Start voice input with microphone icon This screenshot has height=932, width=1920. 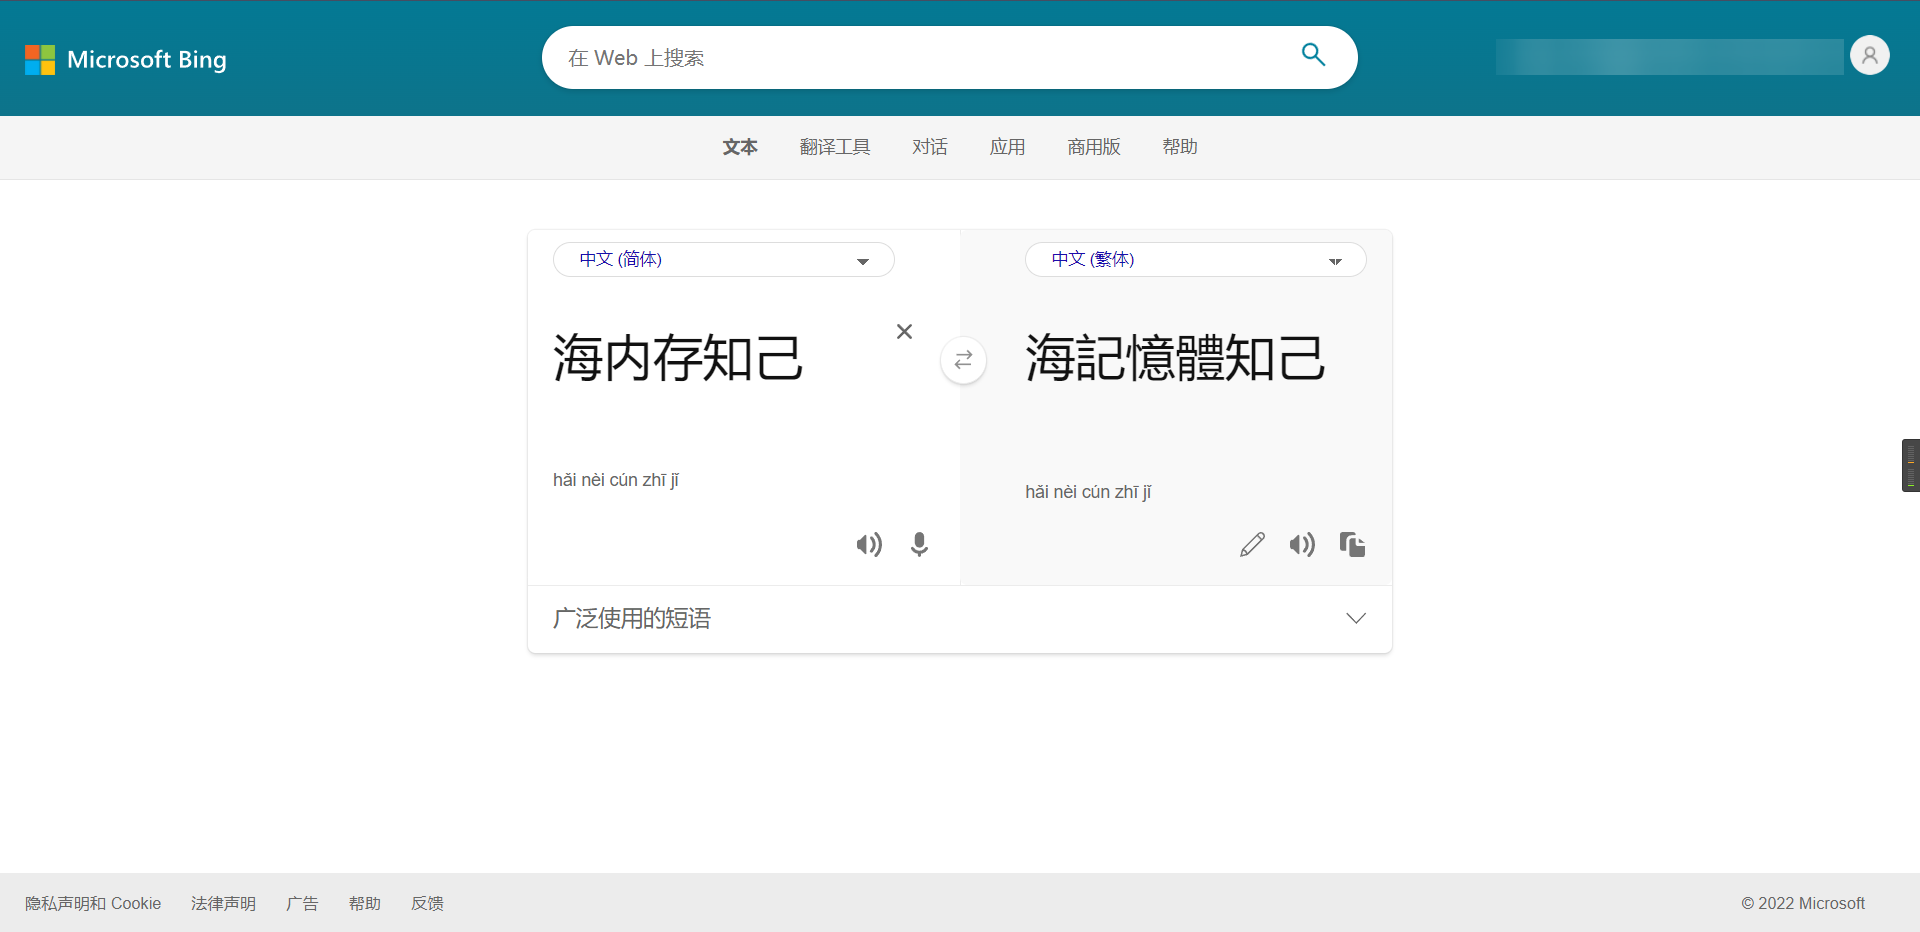(919, 545)
